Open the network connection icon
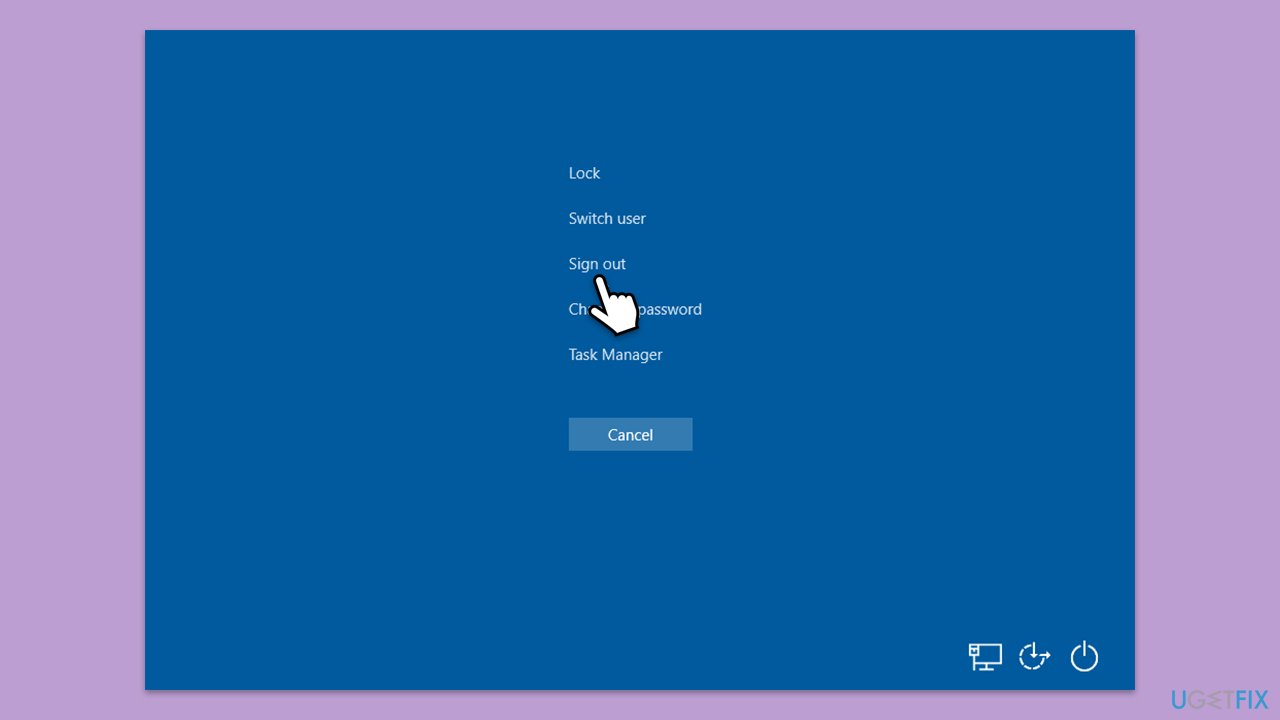 [x=985, y=656]
